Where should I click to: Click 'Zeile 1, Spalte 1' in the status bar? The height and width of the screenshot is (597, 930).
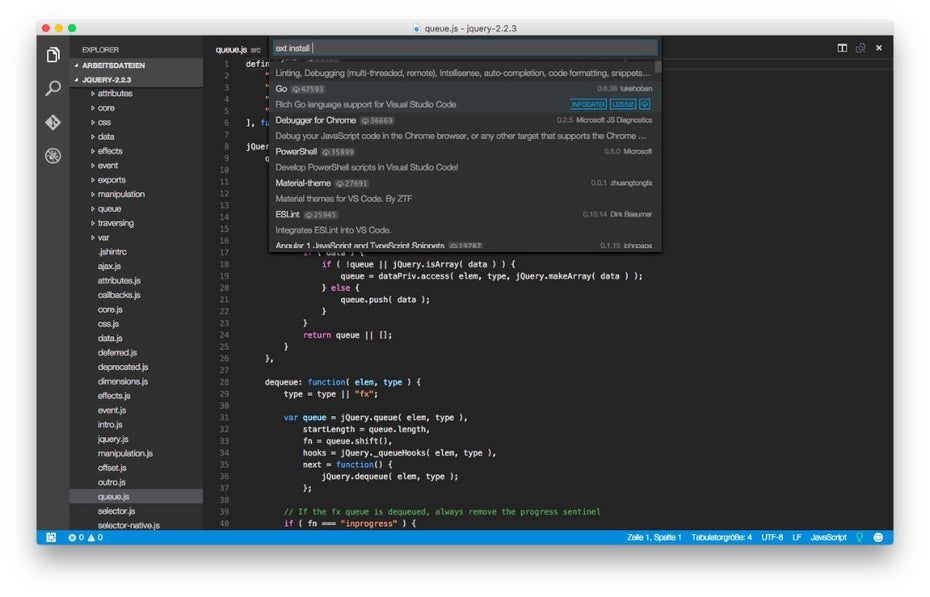click(654, 538)
